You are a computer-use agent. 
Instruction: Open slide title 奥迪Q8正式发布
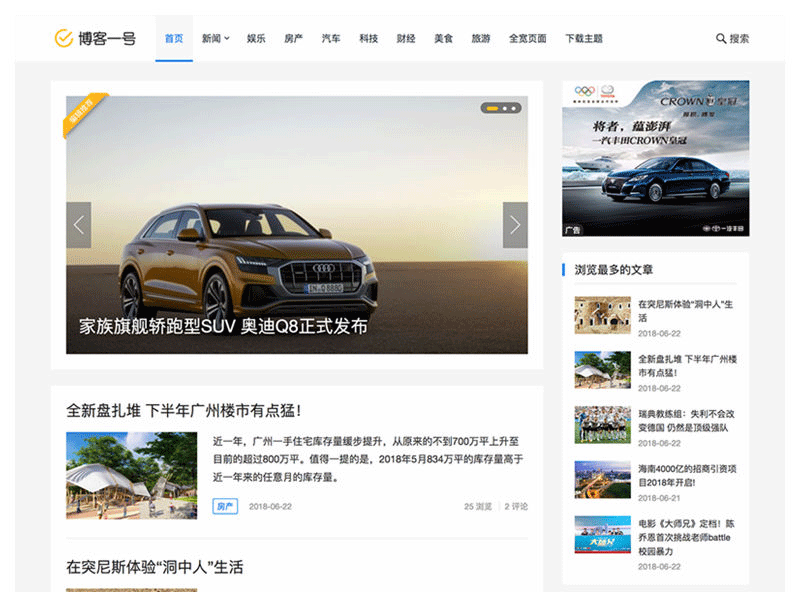click(223, 326)
